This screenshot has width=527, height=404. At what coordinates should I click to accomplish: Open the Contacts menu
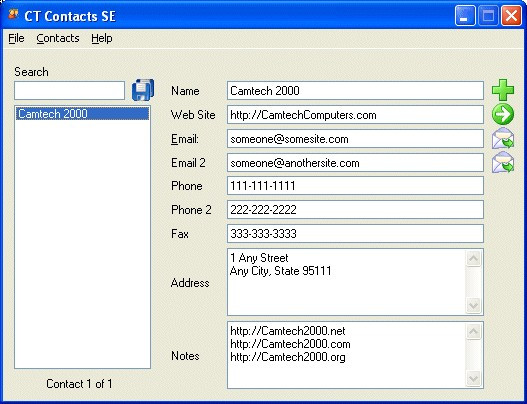(58, 38)
